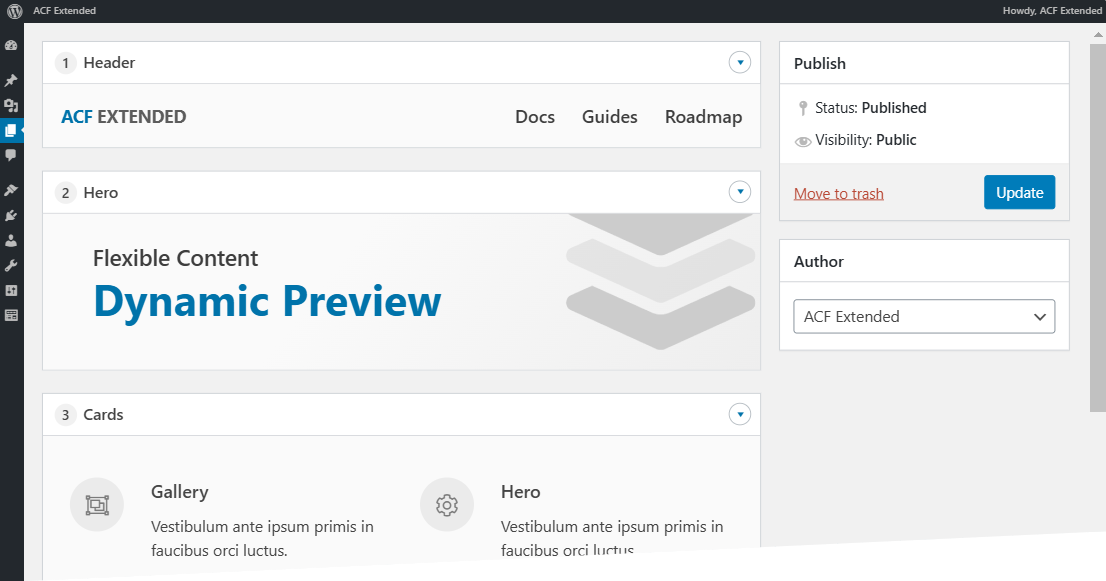Click the Flexible Content subtitle
This screenshot has width=1106, height=581.
[176, 258]
